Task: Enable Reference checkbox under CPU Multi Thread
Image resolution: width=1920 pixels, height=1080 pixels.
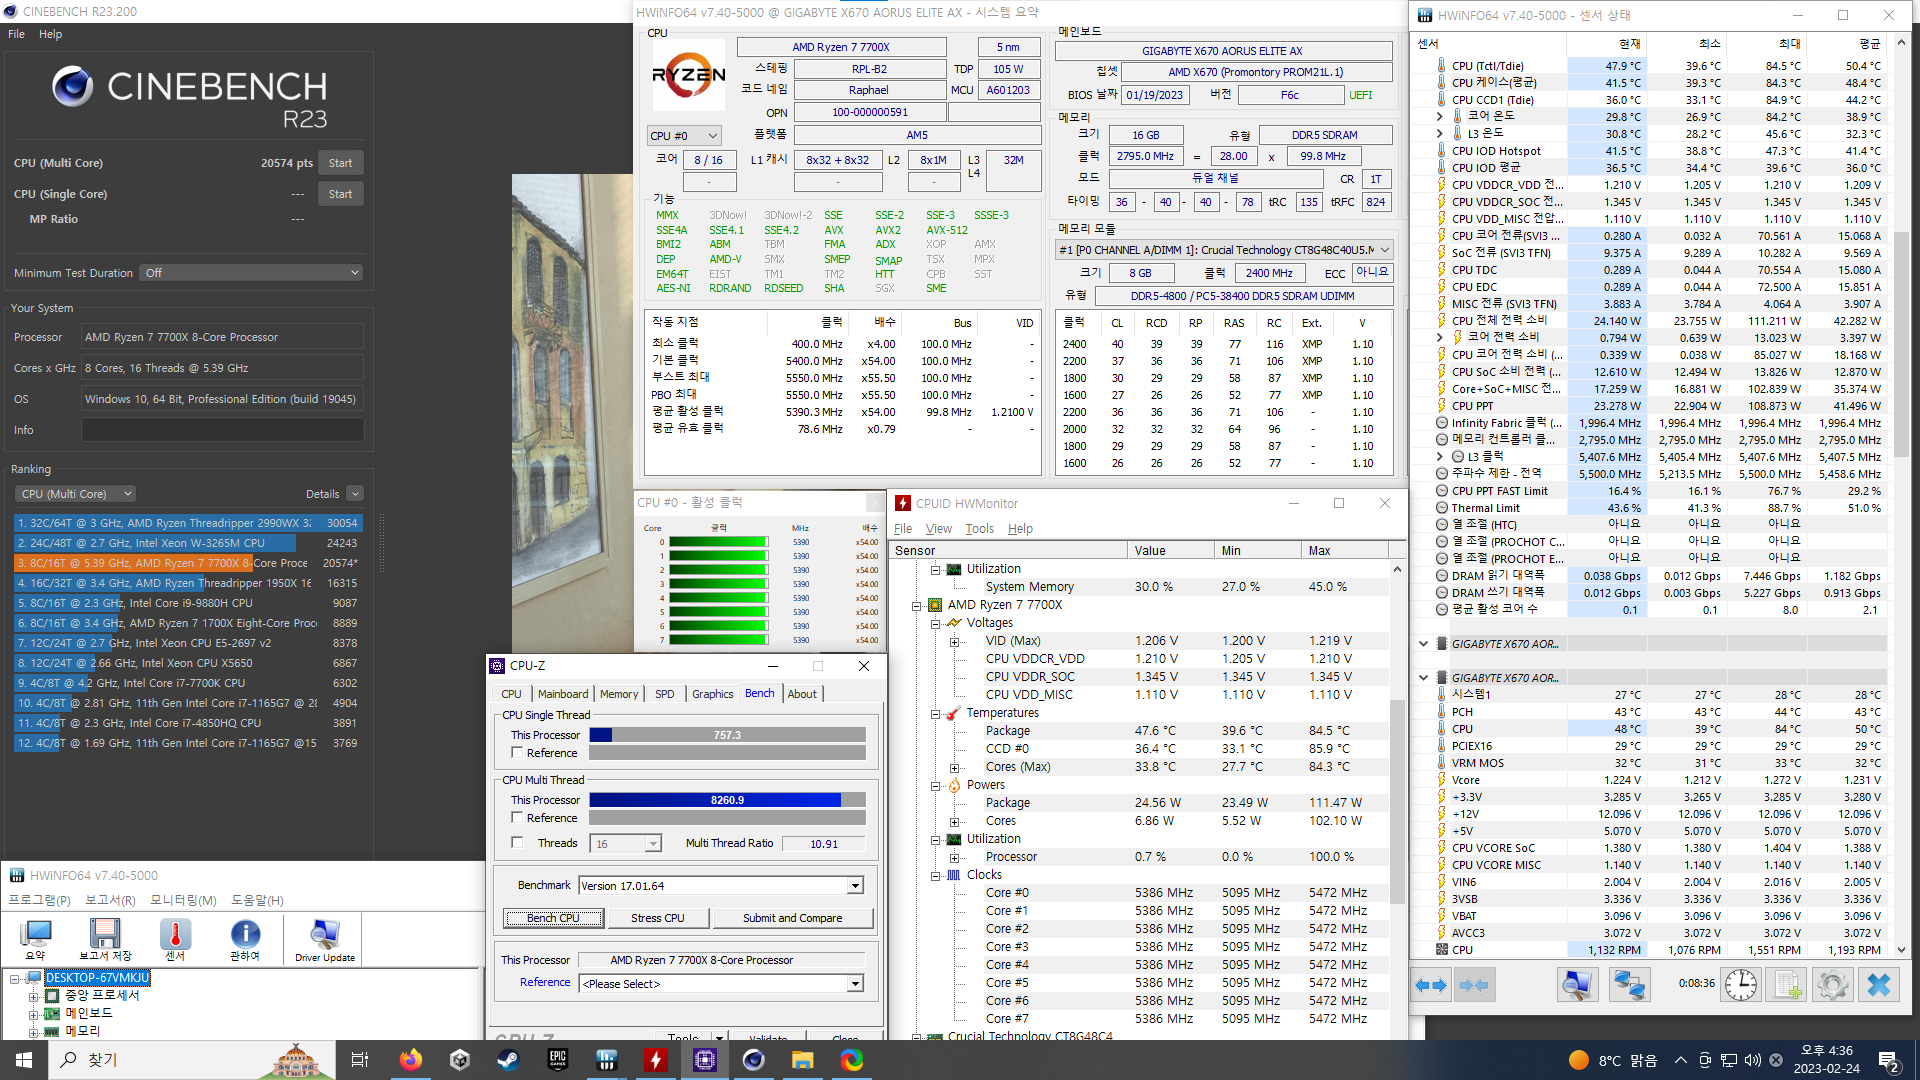Action: pyautogui.click(x=517, y=817)
